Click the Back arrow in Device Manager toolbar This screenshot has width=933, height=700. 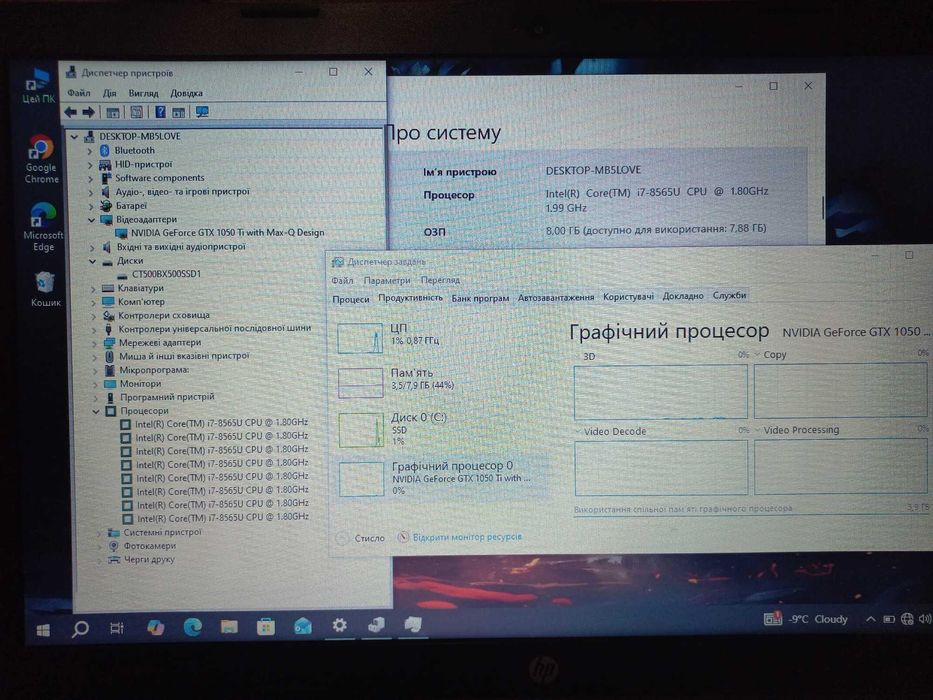click(70, 112)
